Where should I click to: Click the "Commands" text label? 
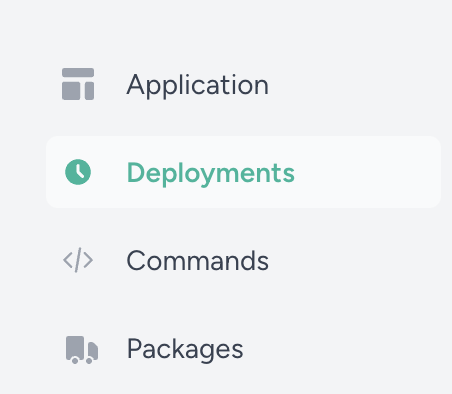click(x=197, y=261)
